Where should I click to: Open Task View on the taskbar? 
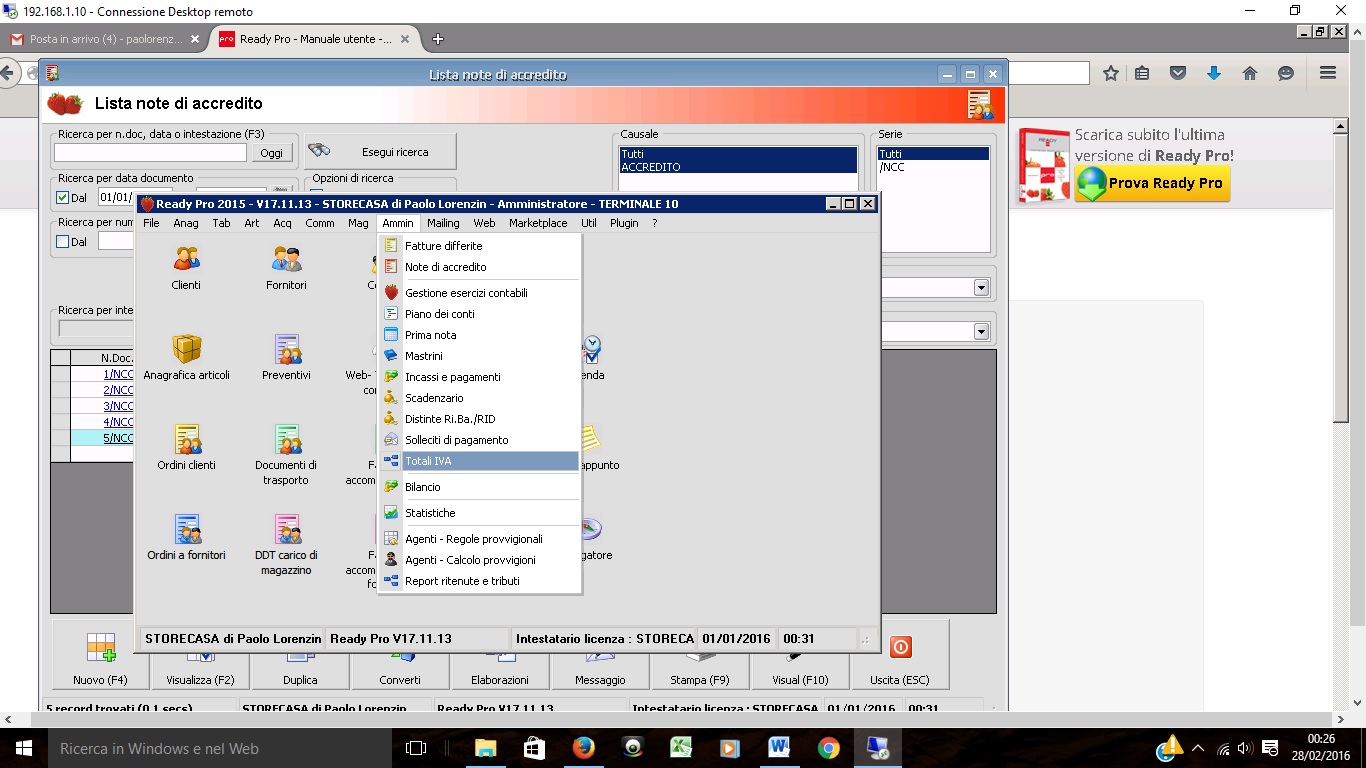pyautogui.click(x=416, y=748)
